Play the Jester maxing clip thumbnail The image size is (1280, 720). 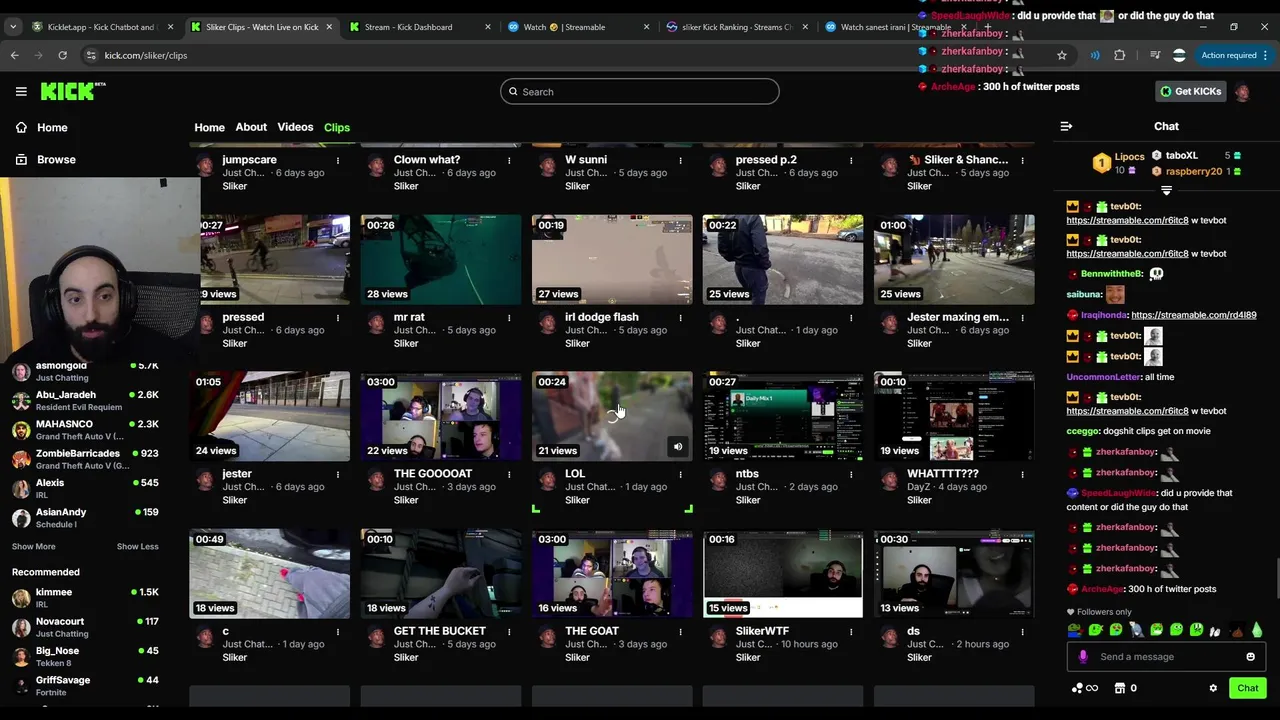point(954,260)
